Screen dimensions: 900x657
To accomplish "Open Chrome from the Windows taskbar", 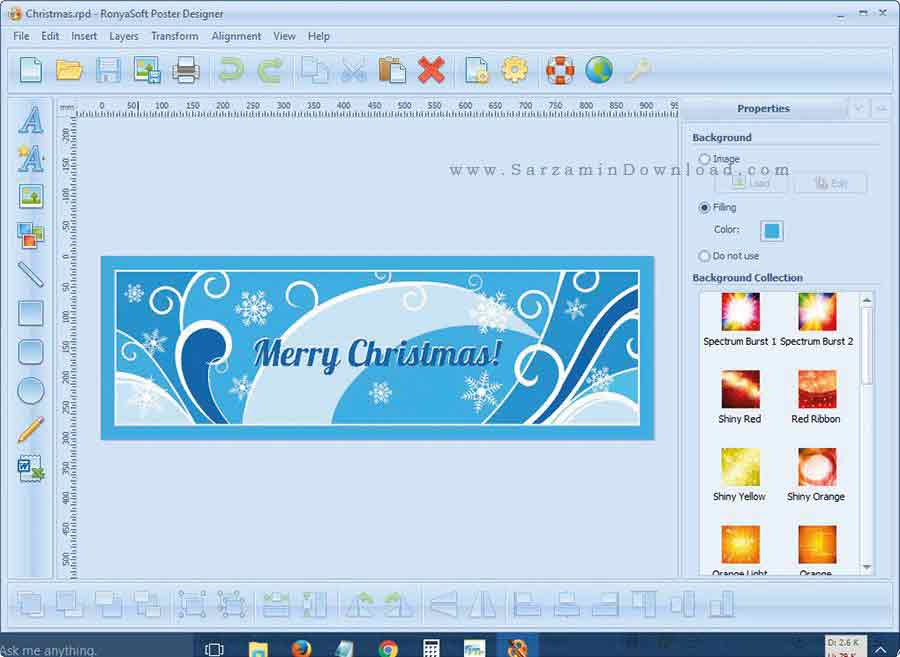I will 388,648.
